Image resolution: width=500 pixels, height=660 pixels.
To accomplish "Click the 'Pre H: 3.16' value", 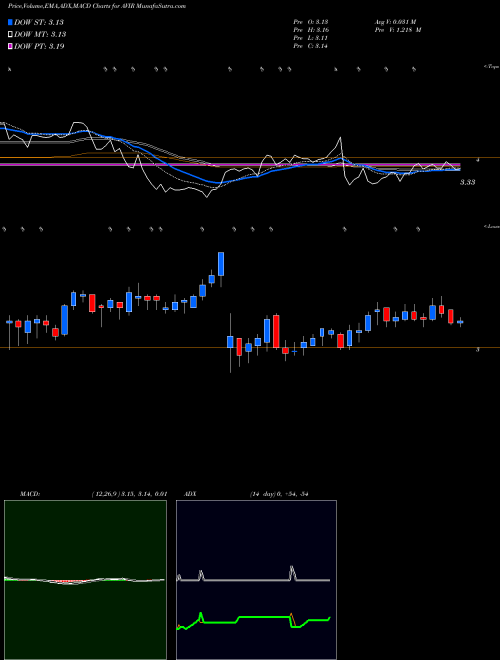I will pos(311,30).
